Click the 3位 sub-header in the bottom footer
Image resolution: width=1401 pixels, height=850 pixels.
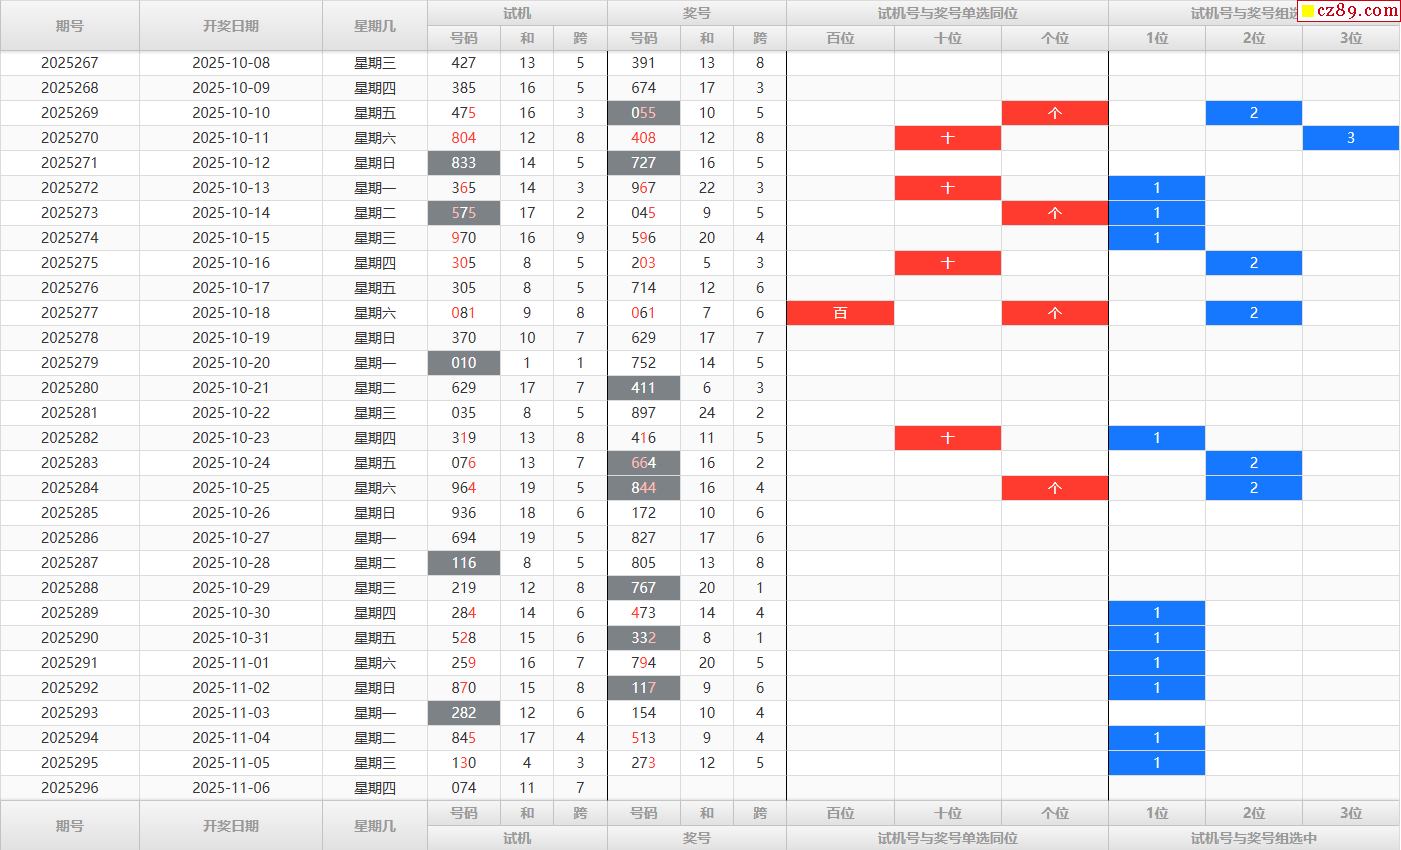point(1351,813)
